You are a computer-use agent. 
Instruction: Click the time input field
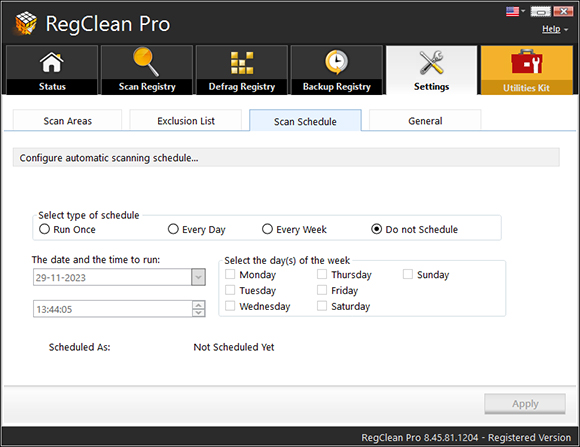112,309
